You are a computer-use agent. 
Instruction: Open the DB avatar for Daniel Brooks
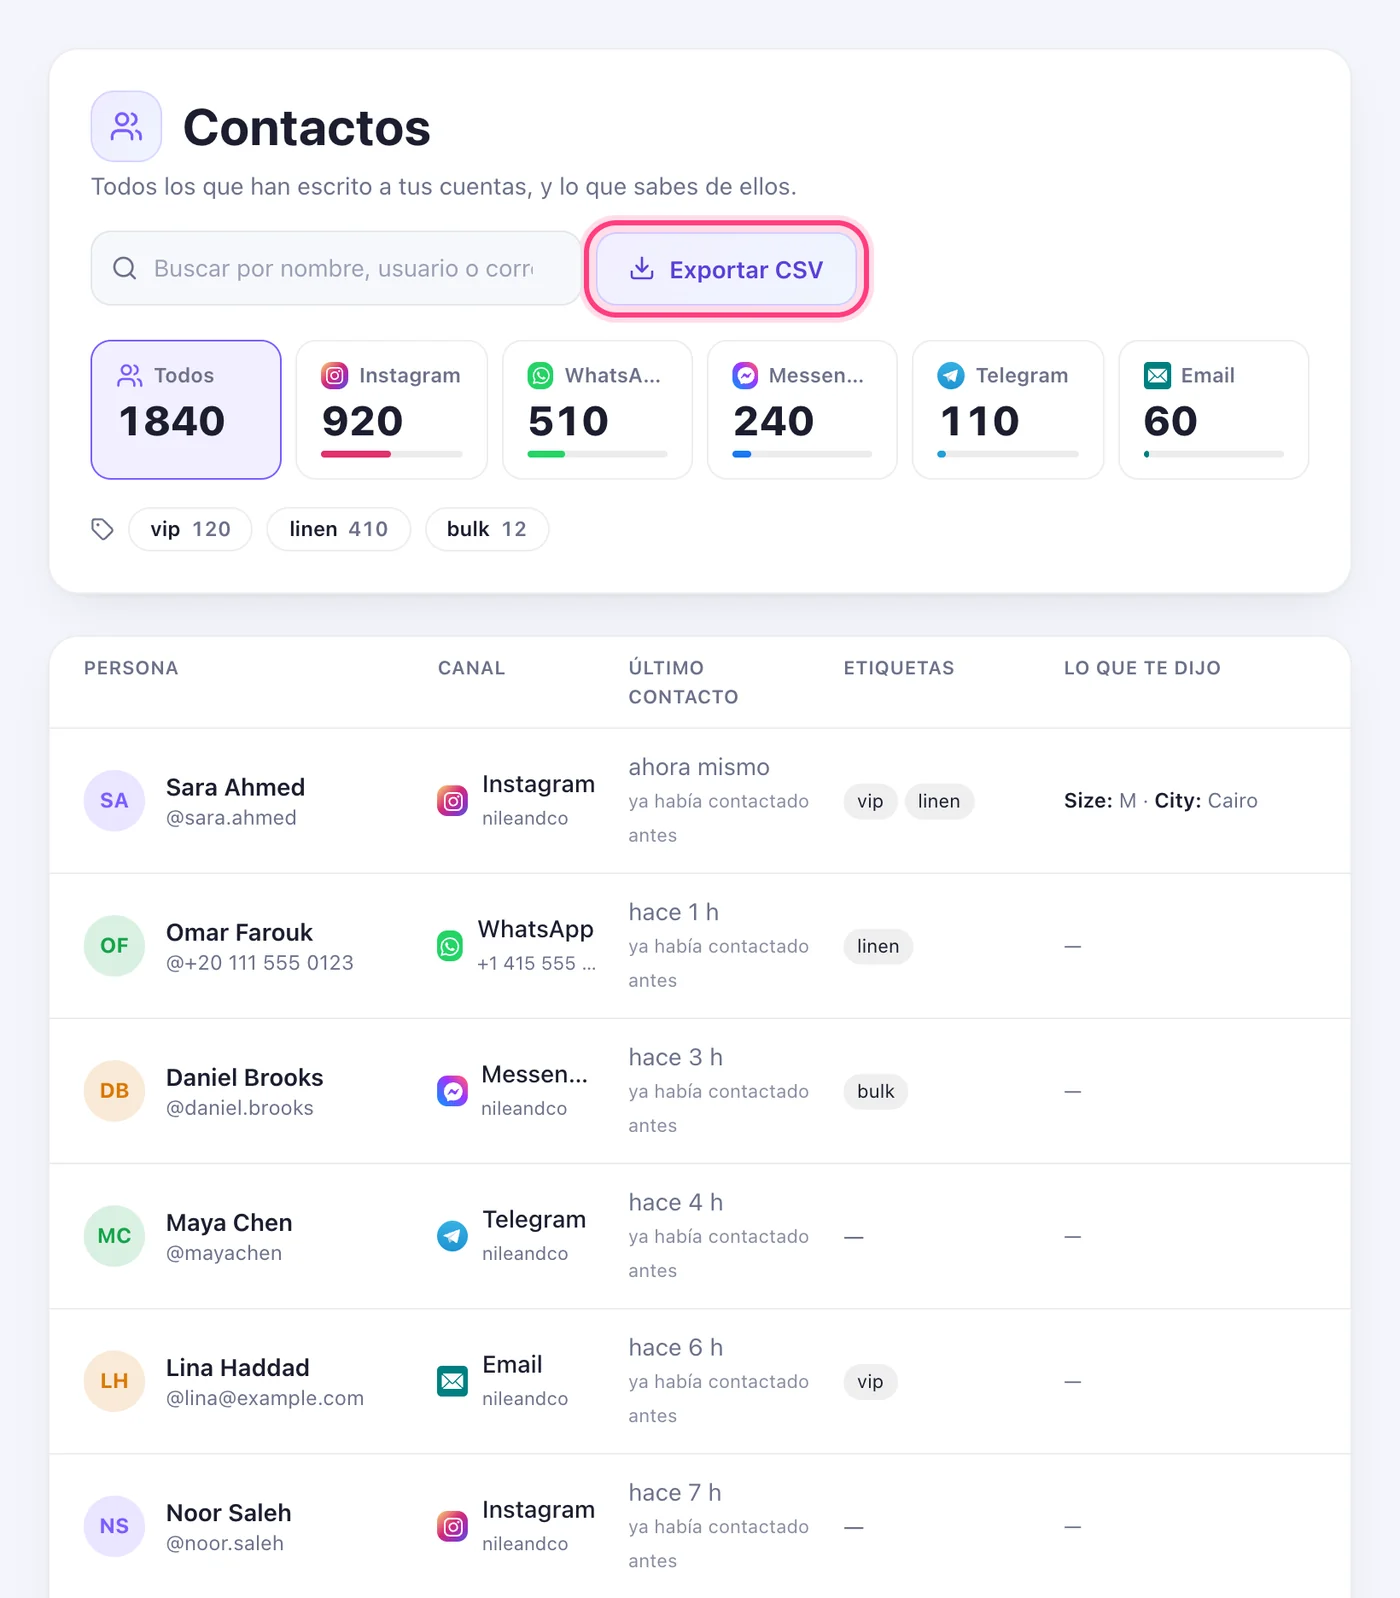point(114,1091)
